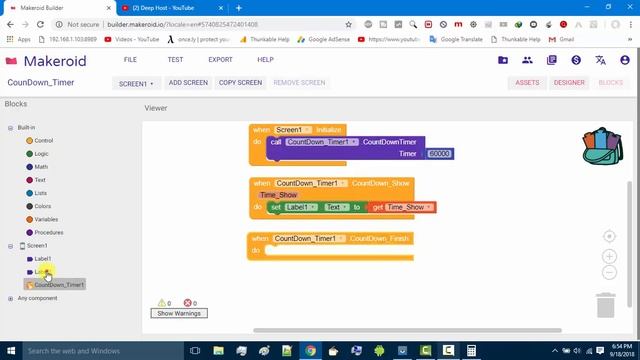Zoom in the blocks workspace
The width and height of the screenshot is (640, 360).
click(x=609, y=256)
